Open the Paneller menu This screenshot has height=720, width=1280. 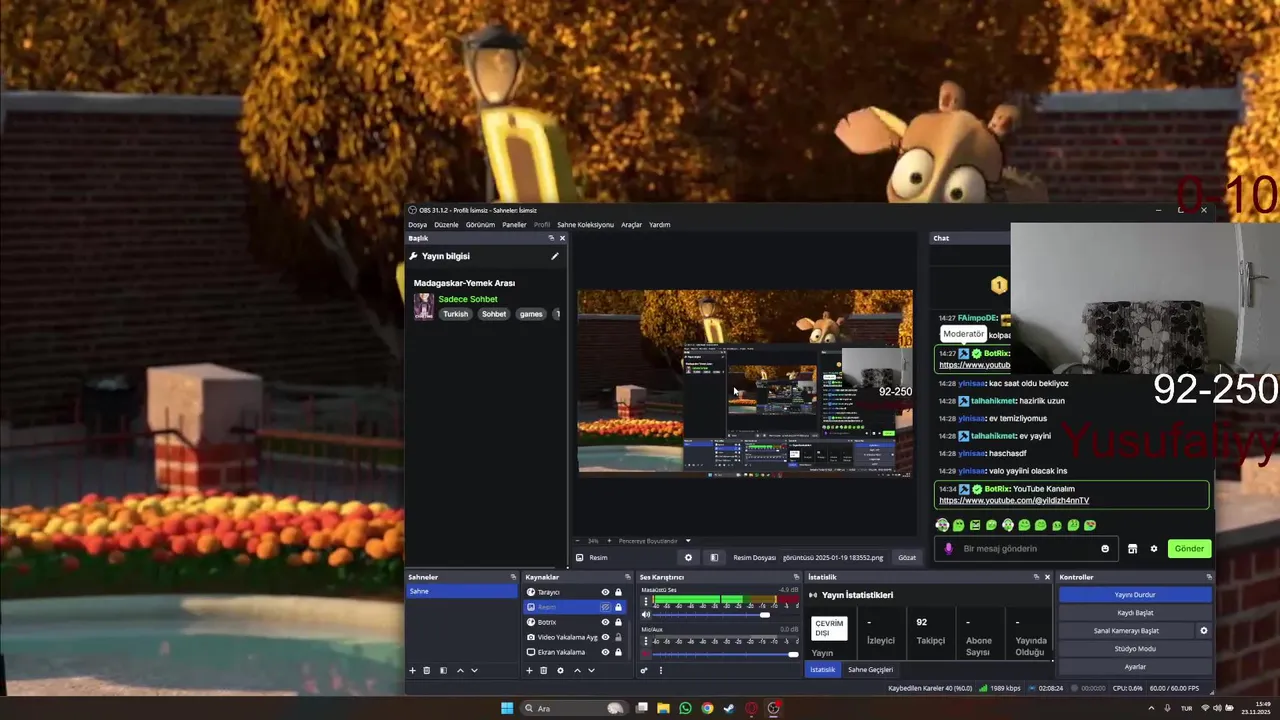(514, 225)
